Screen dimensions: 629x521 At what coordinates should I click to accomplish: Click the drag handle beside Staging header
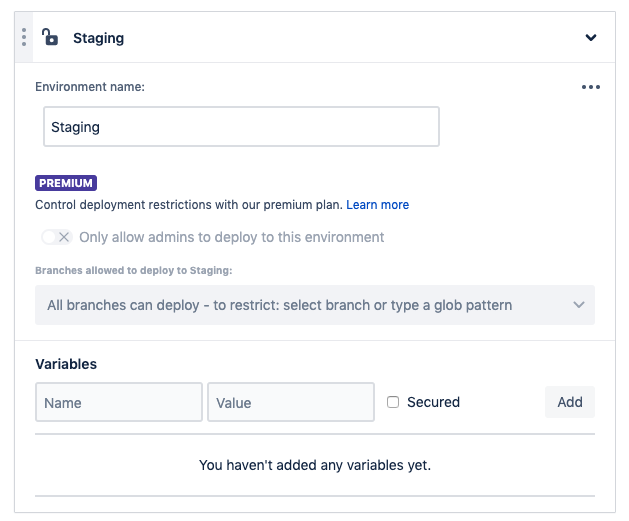tap(24, 38)
